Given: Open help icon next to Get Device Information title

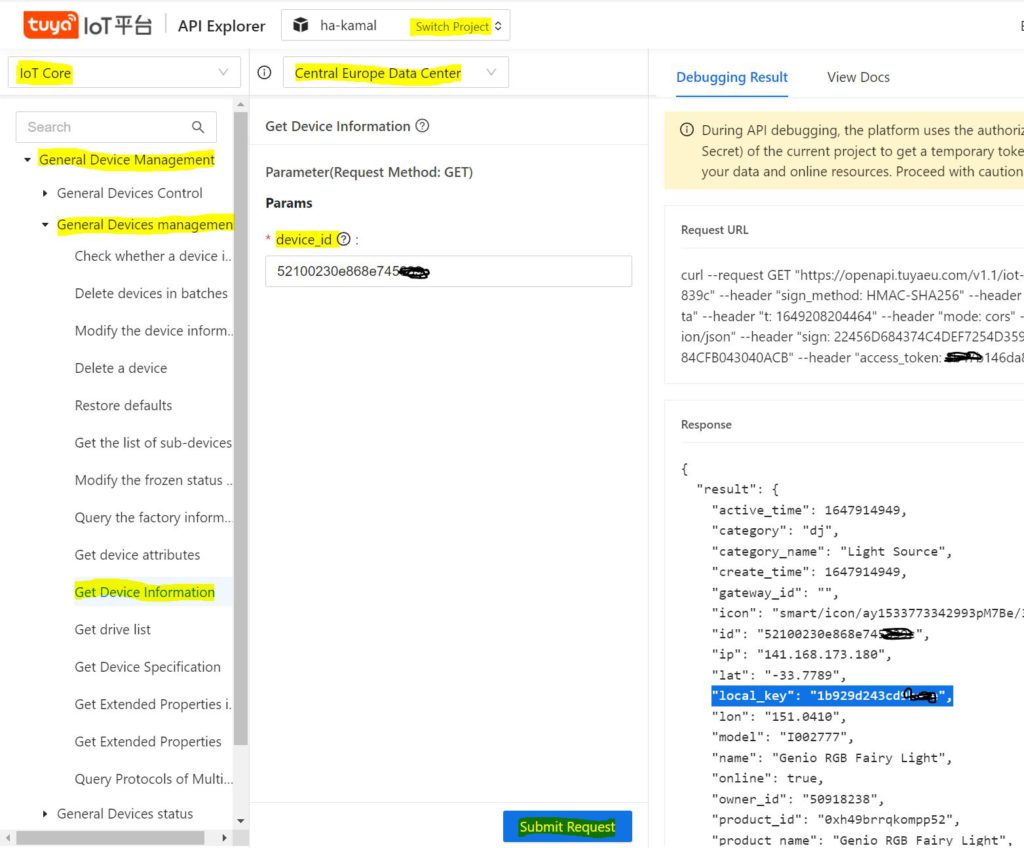Looking at the screenshot, I should click(423, 125).
